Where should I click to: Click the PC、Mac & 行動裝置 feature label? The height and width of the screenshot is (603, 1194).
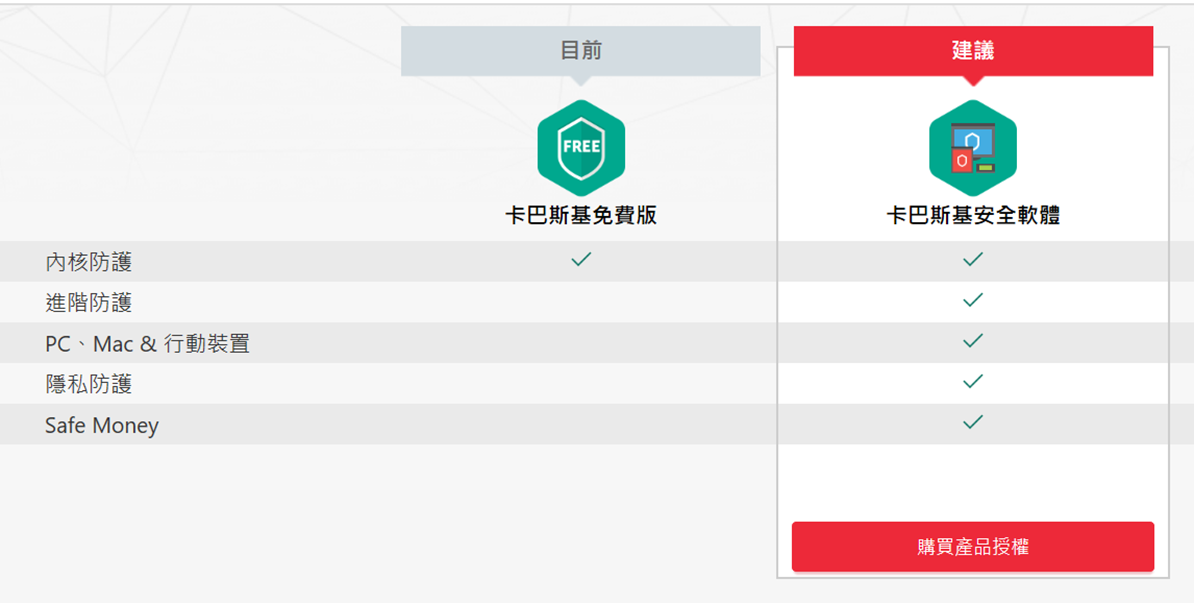pyautogui.click(x=147, y=343)
